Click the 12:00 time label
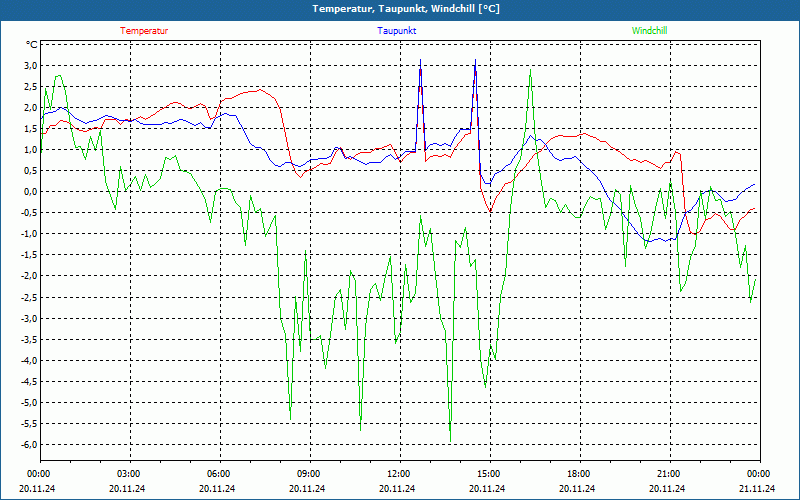This screenshot has height=500, width=800. point(397,474)
